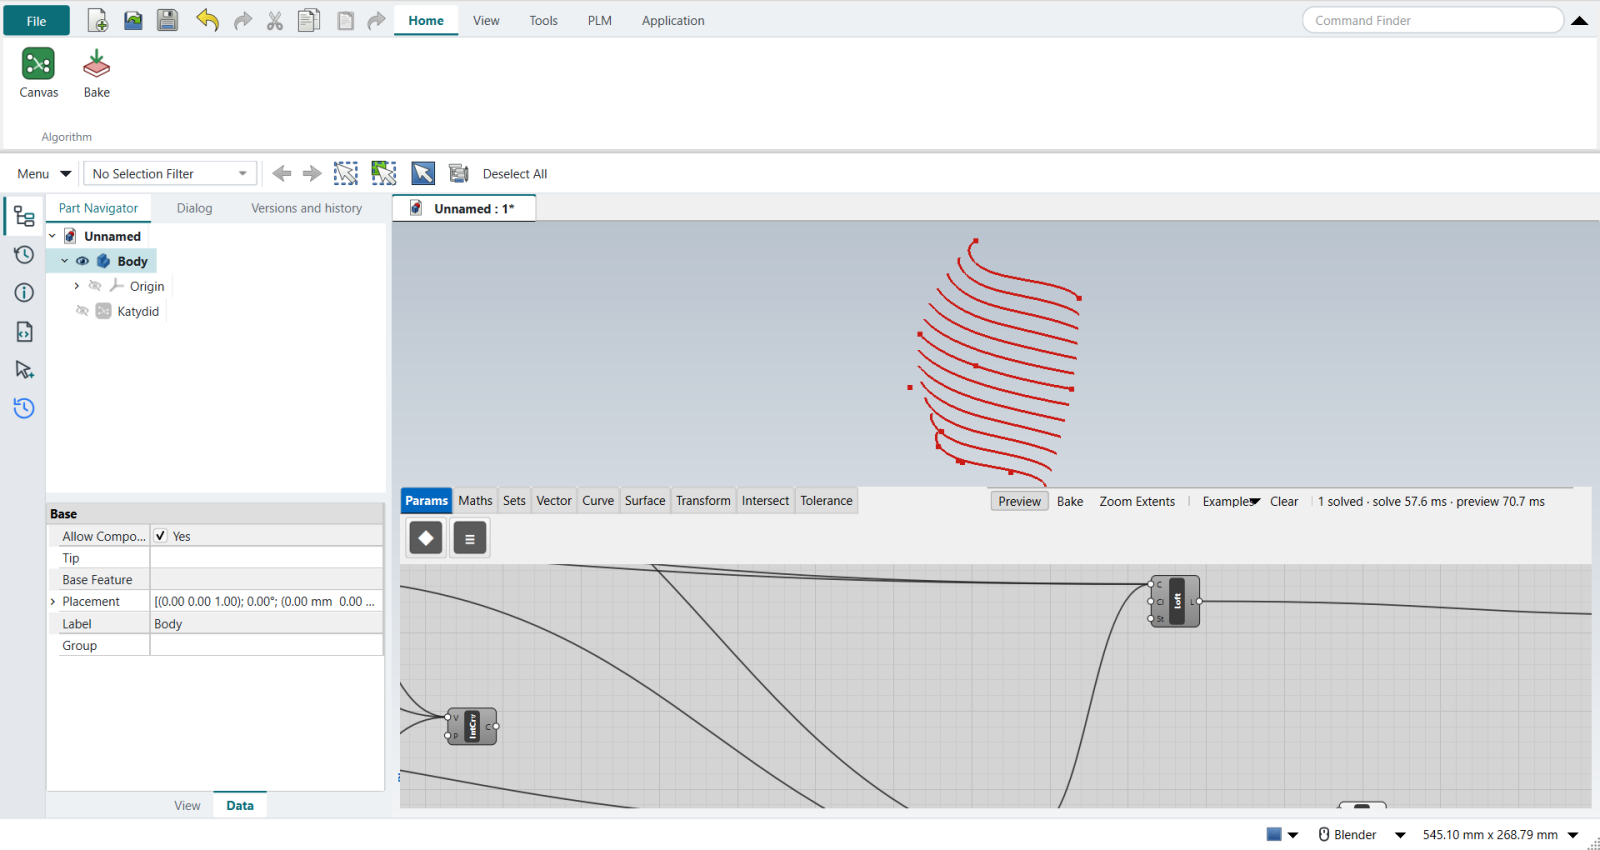Click the Undo arrow icon
1600x850 pixels.
207,20
